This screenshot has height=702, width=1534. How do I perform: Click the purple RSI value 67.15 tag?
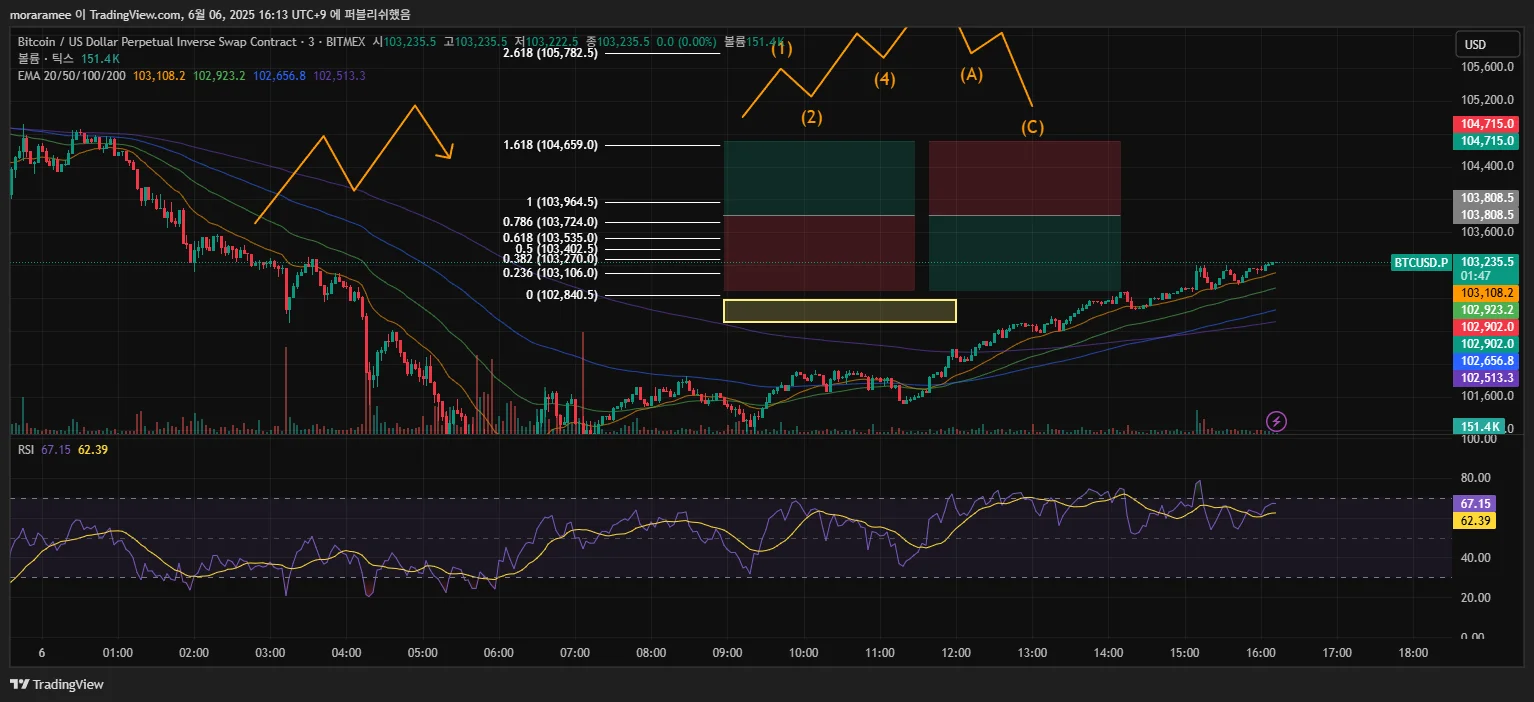1474,504
